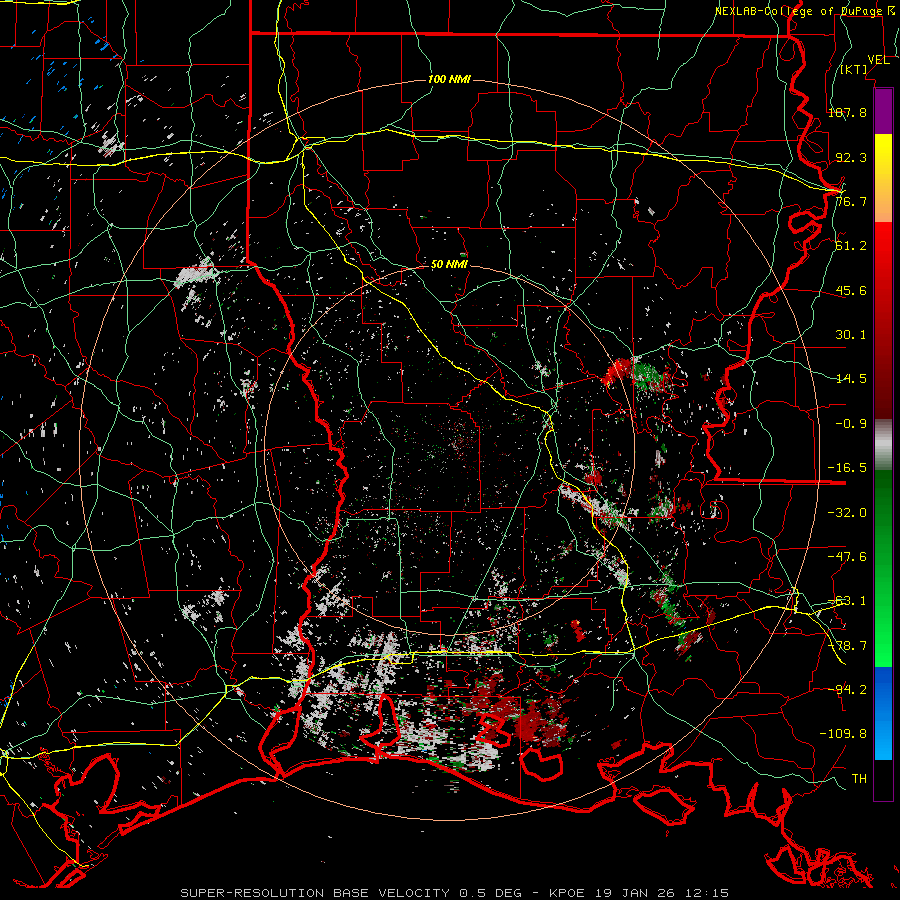900x900 pixels.
Task: Click the 92.3 velocity scale value
Action: tap(851, 157)
